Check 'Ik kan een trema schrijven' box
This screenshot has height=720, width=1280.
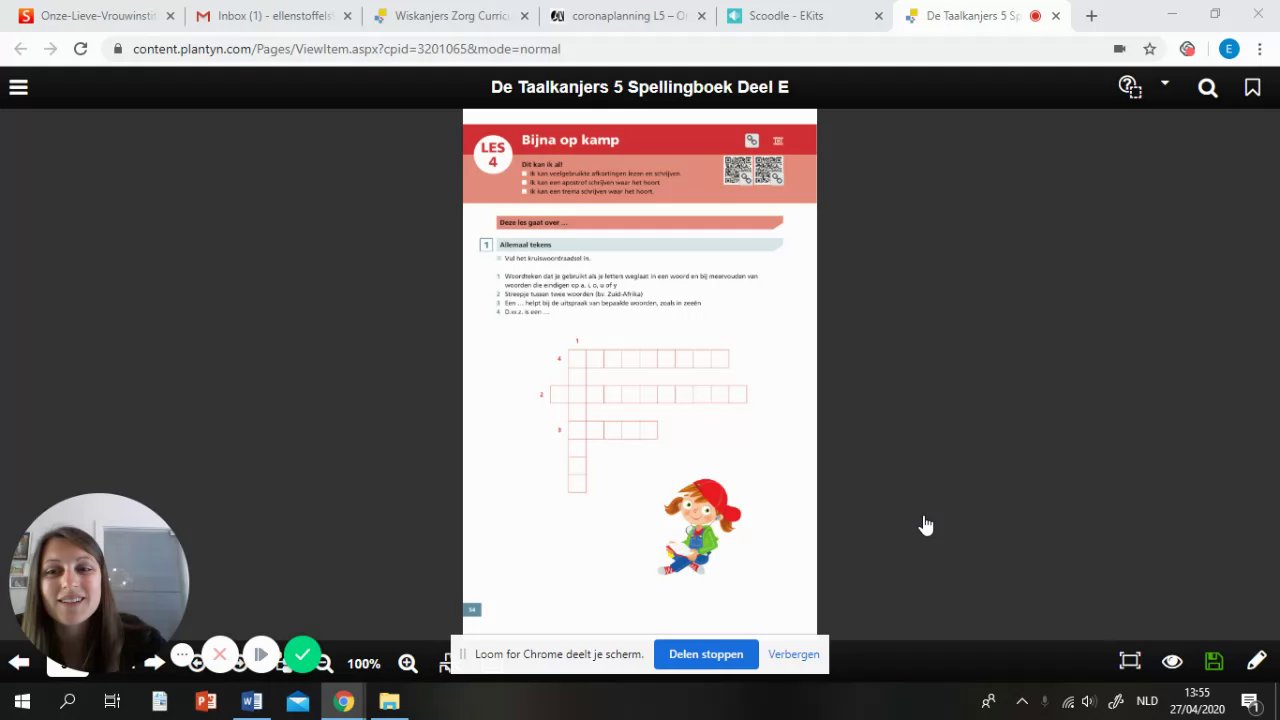(x=525, y=191)
